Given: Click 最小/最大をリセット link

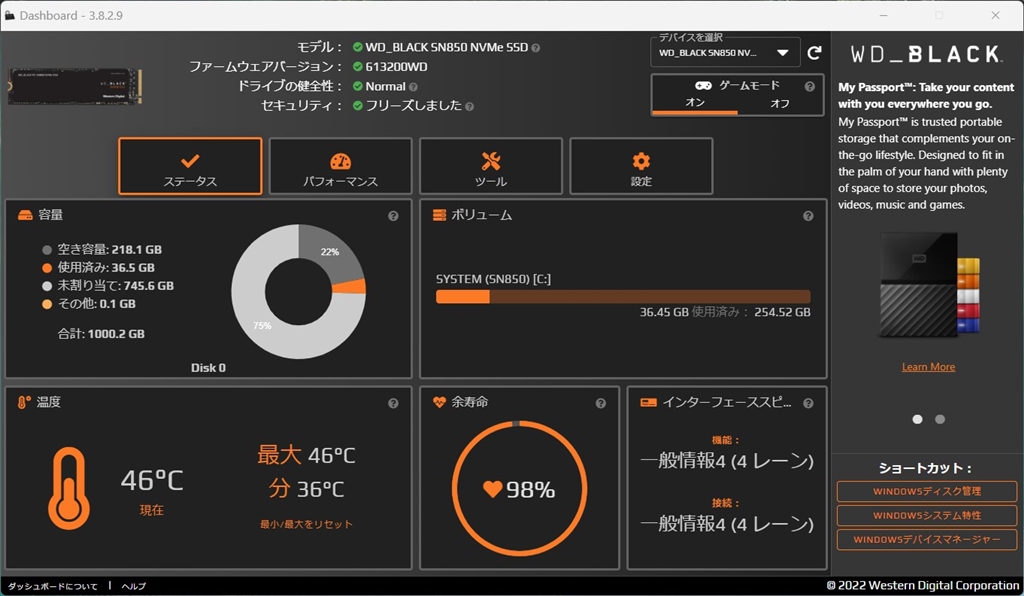Looking at the screenshot, I should coord(306,524).
